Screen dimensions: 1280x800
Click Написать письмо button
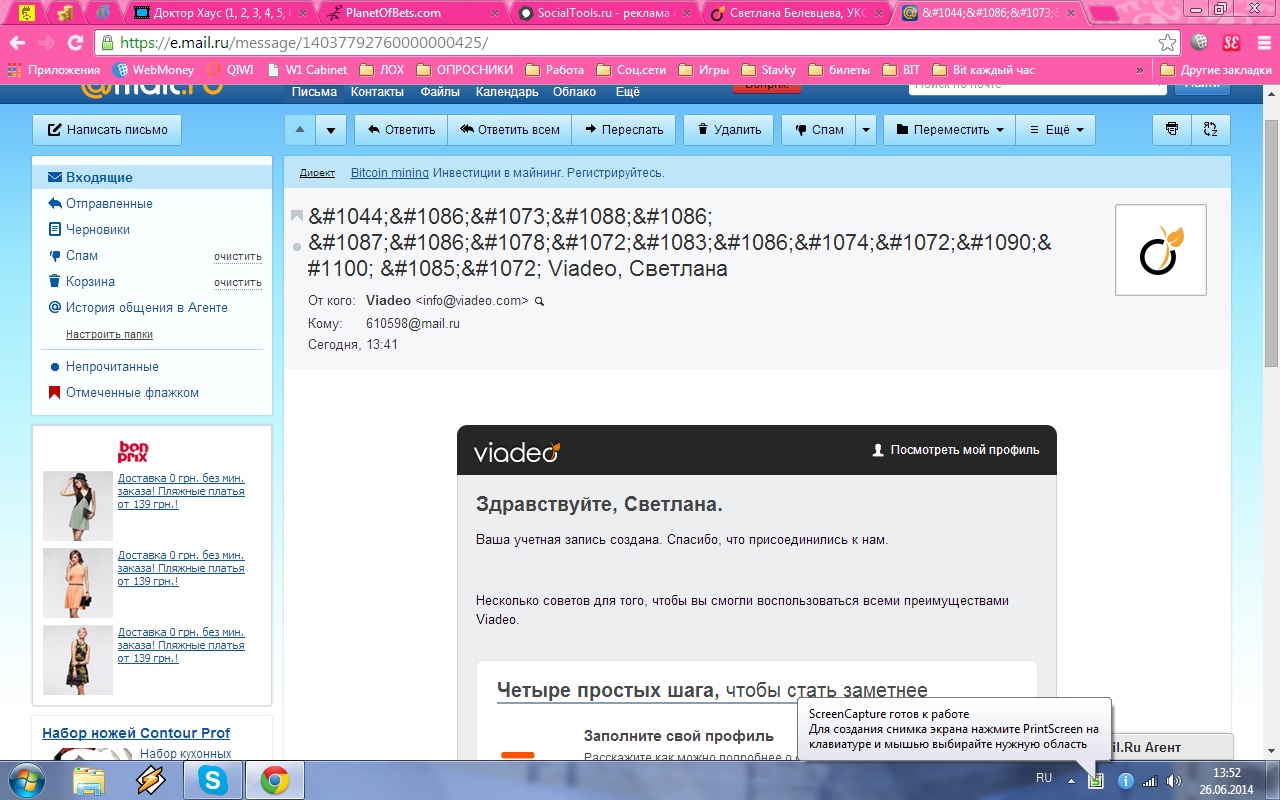(x=107, y=130)
